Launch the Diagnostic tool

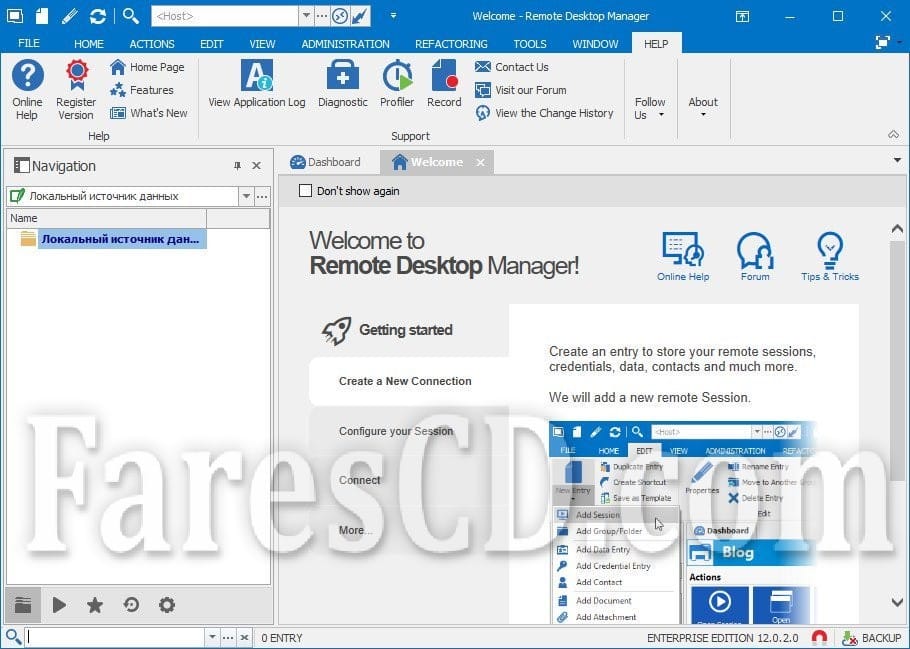point(342,84)
